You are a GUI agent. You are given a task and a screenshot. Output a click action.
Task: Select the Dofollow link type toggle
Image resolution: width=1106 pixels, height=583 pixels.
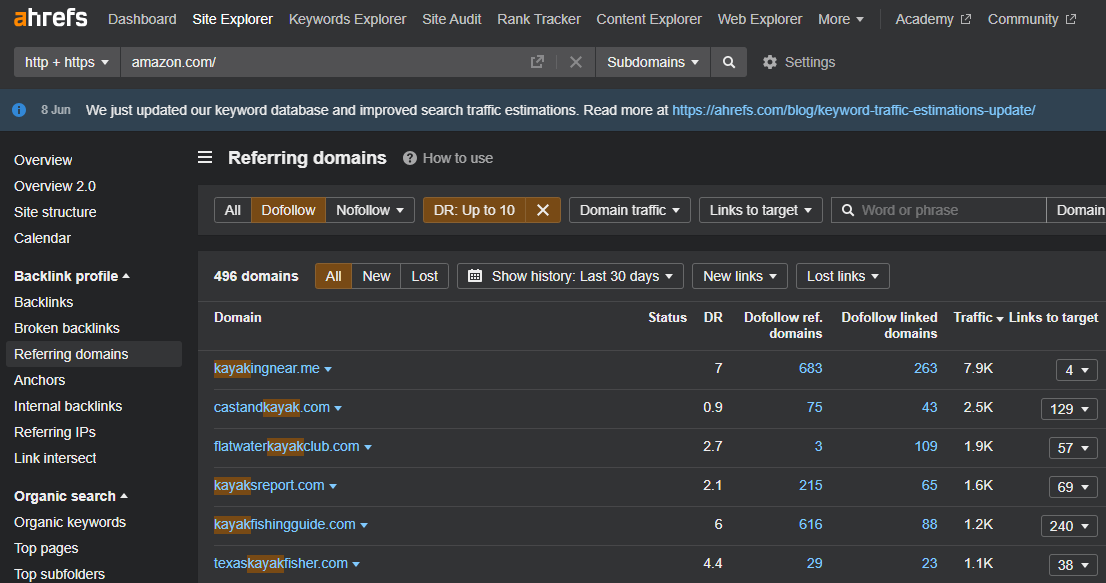288,210
